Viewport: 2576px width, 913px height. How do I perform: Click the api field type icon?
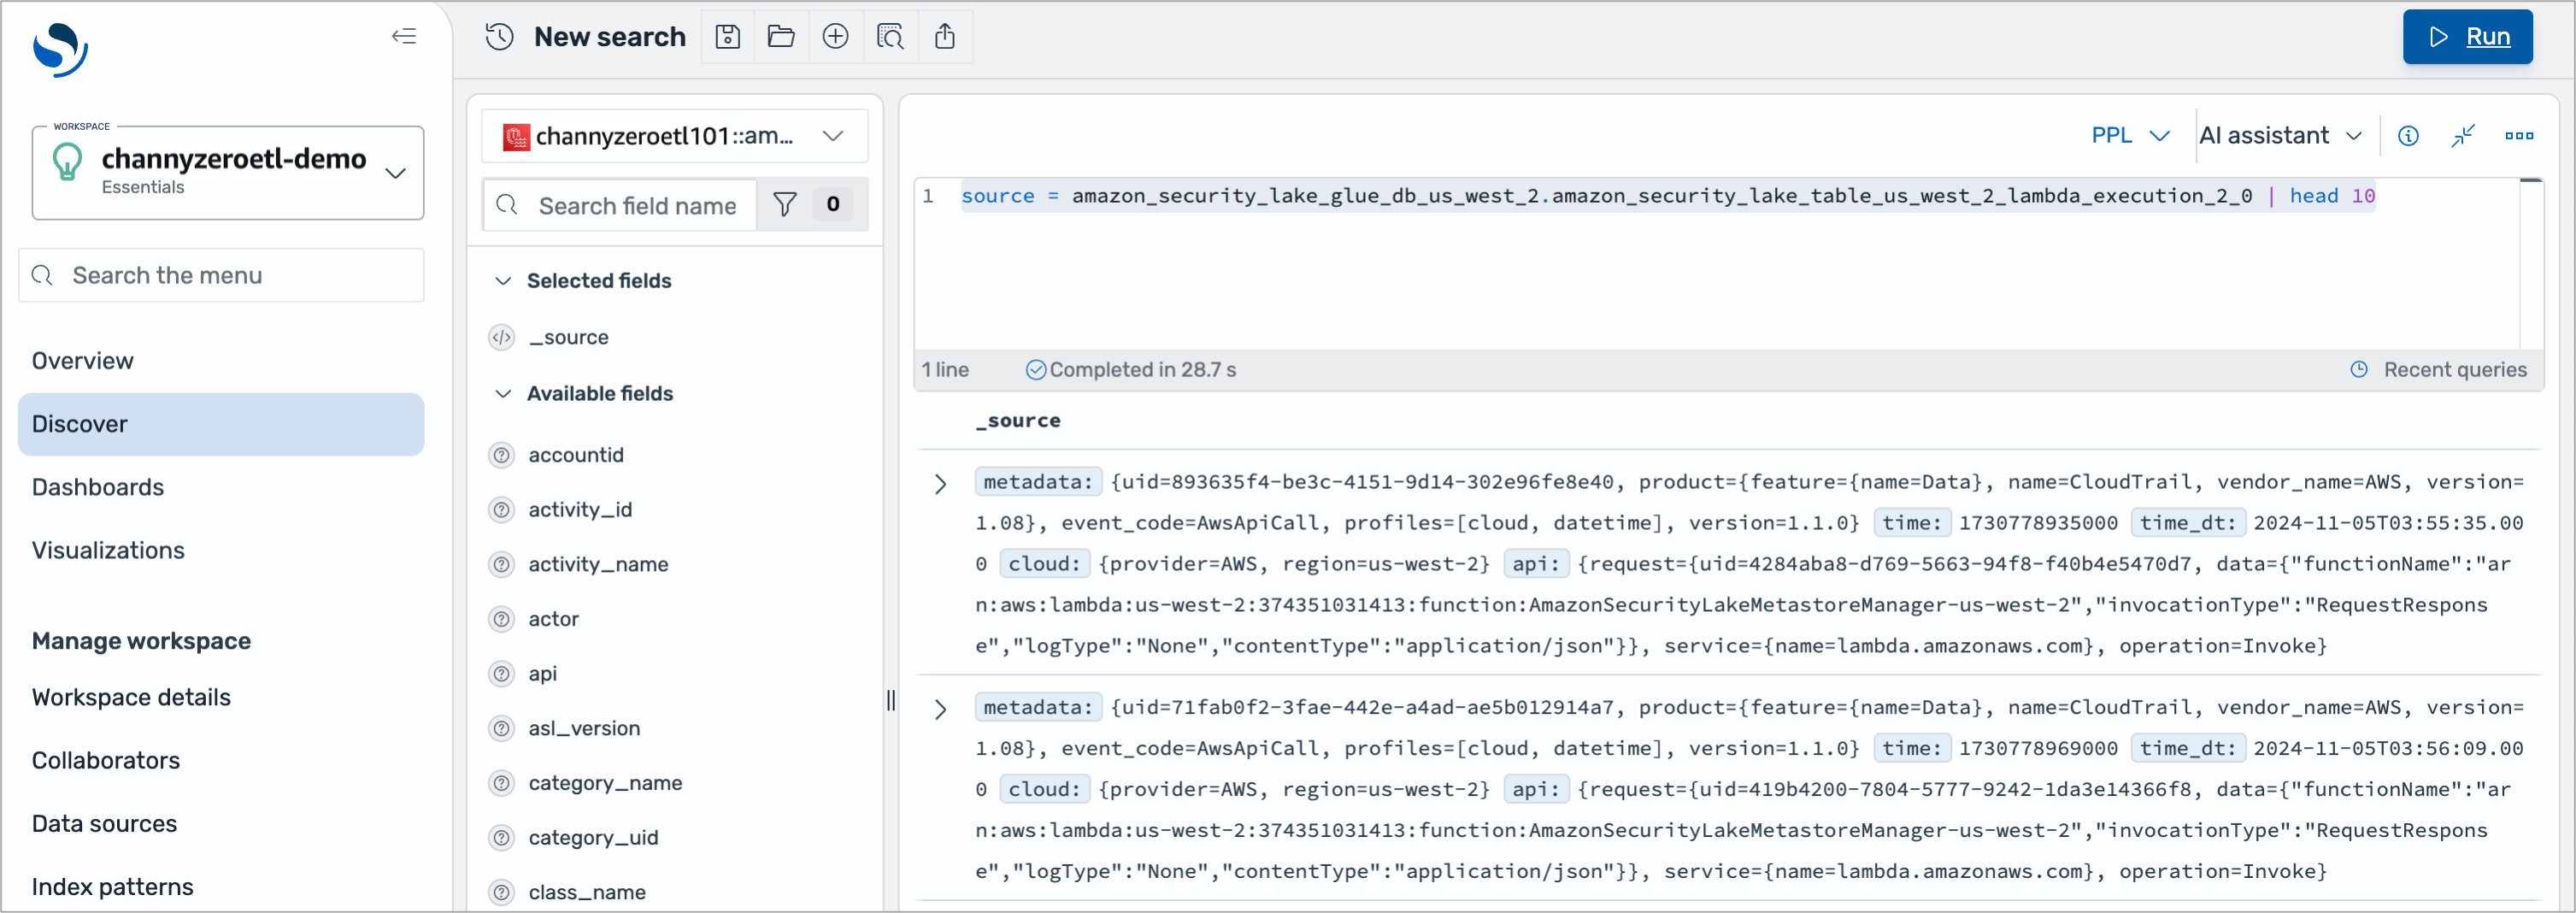pyautogui.click(x=502, y=674)
